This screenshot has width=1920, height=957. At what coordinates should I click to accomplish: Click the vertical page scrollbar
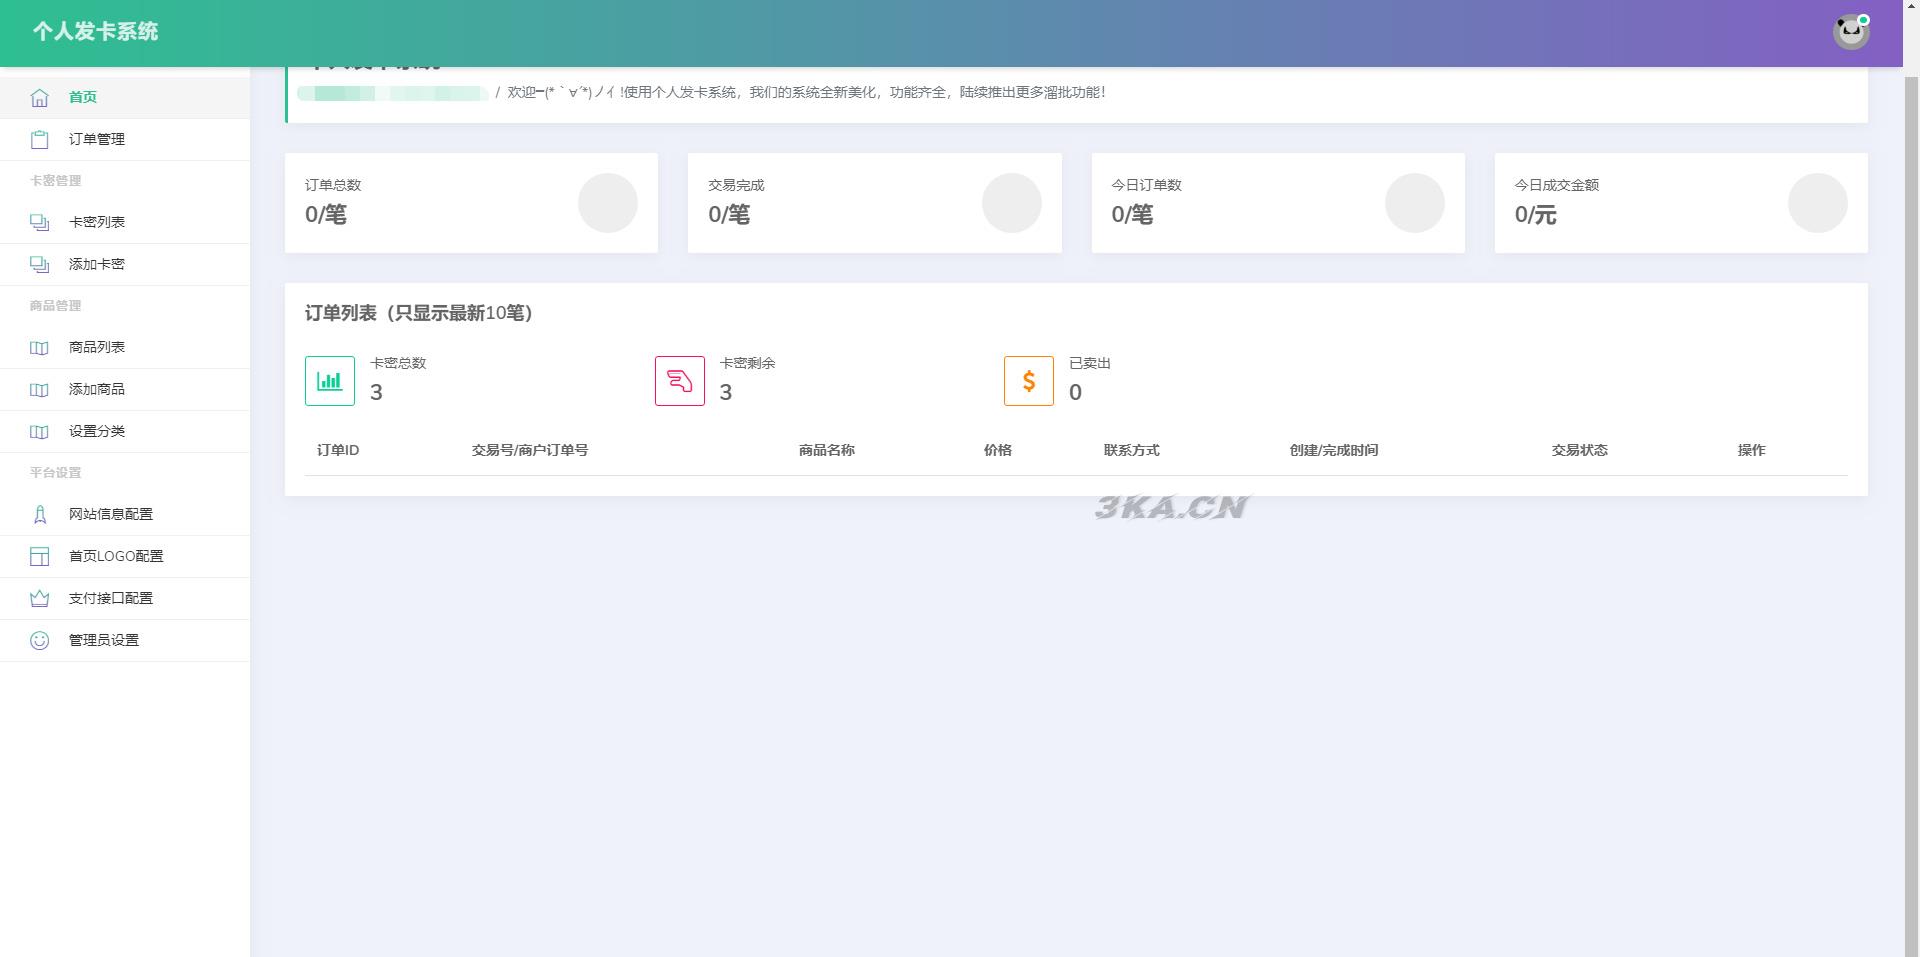pyautogui.click(x=1911, y=500)
